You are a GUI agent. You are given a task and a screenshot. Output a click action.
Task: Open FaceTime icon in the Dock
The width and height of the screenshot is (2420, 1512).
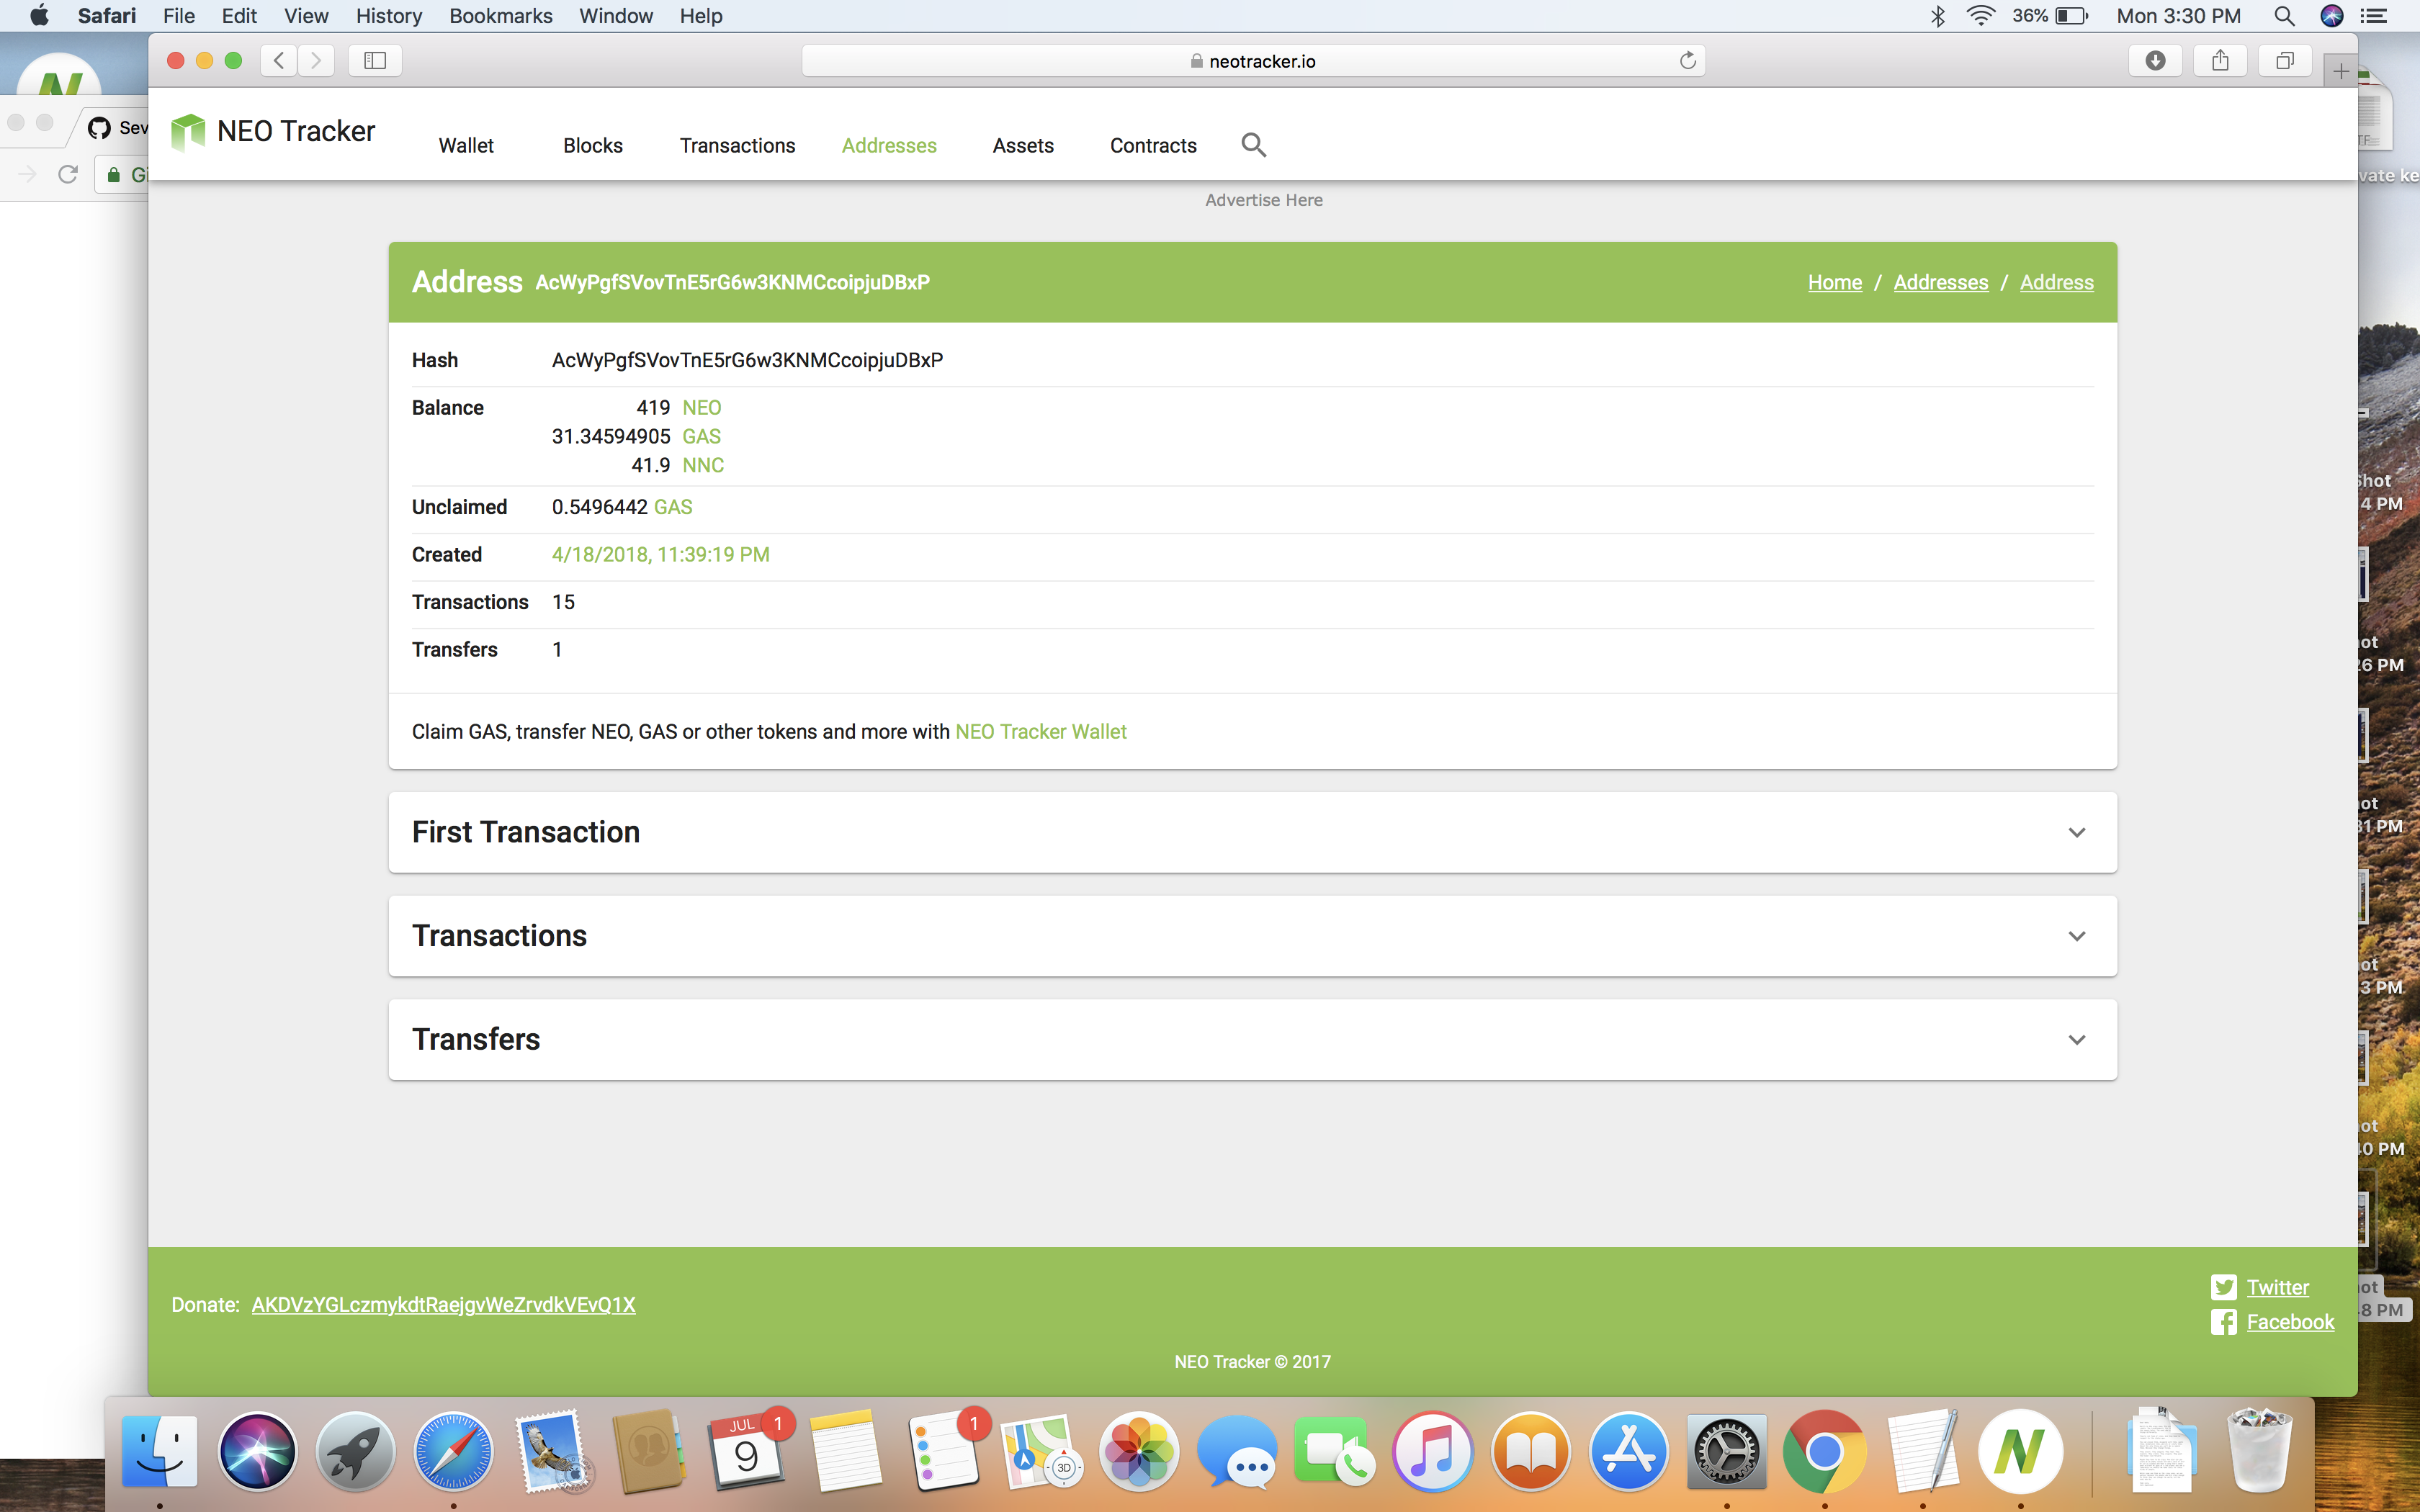1335,1450
